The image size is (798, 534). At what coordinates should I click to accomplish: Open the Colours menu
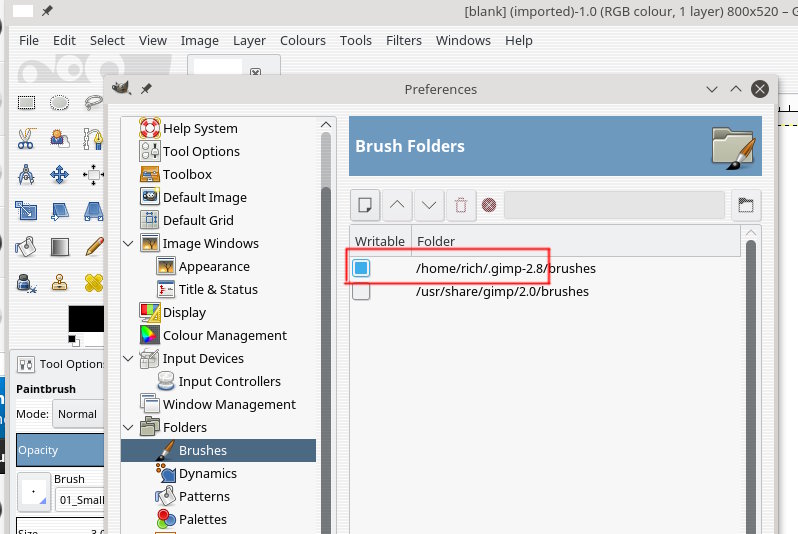pyautogui.click(x=302, y=40)
